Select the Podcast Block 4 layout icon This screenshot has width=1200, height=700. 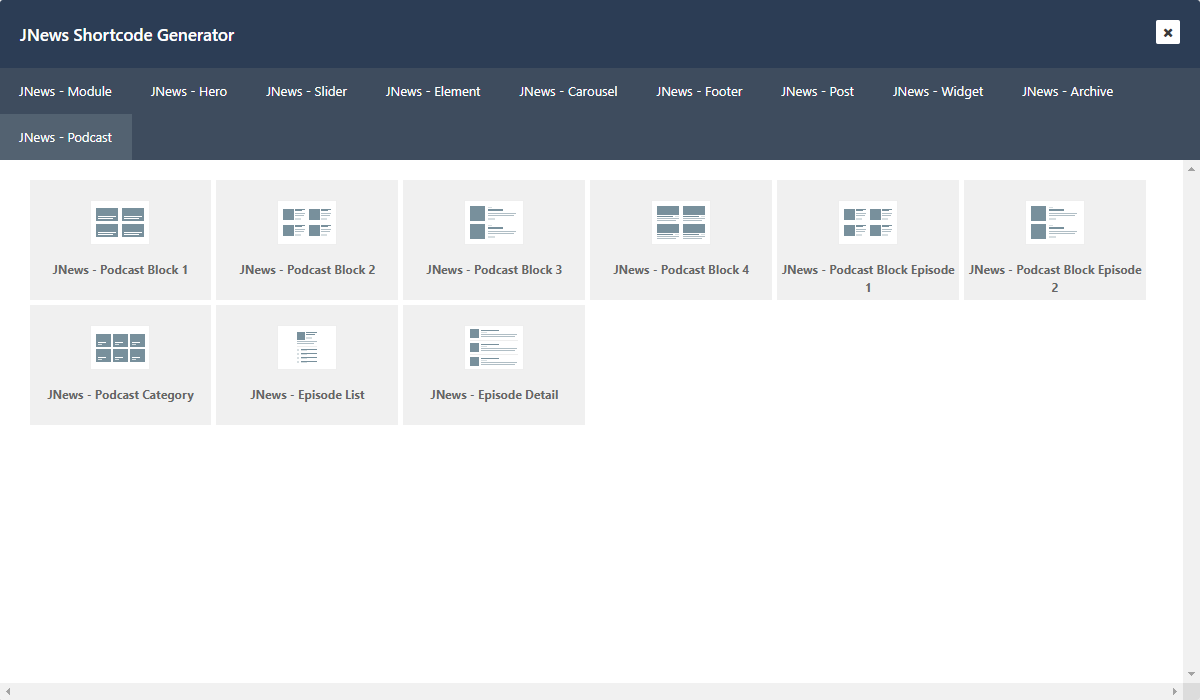click(681, 222)
